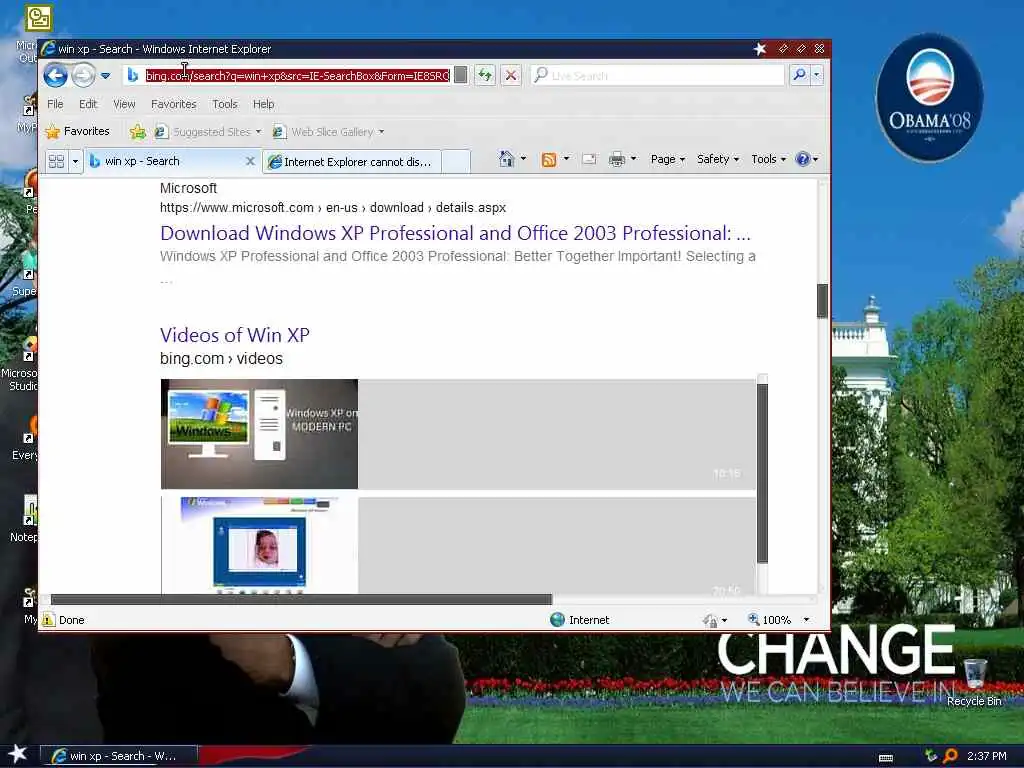Switch to Internet Explorer cannot display tab
This screenshot has width=1024, height=768.
(351, 161)
